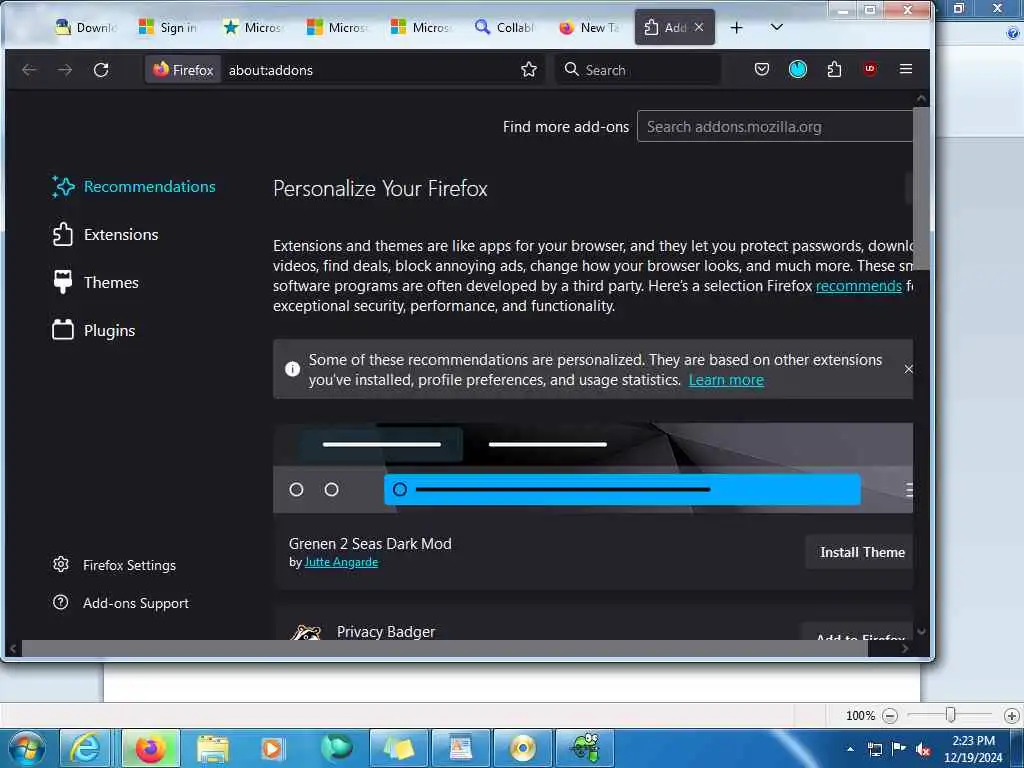Open Windows Media Player taskbar icon

[x=272, y=748]
